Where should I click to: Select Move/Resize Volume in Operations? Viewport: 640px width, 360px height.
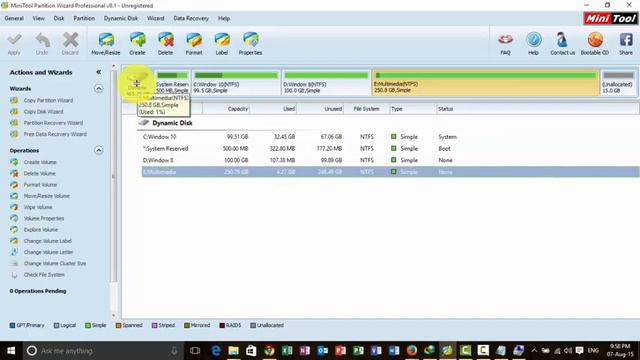47,196
